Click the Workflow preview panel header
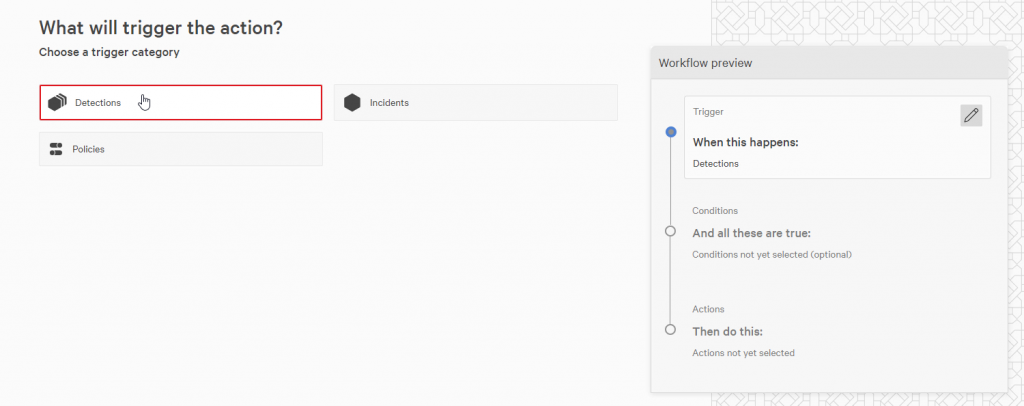The image size is (1024, 406). 829,63
